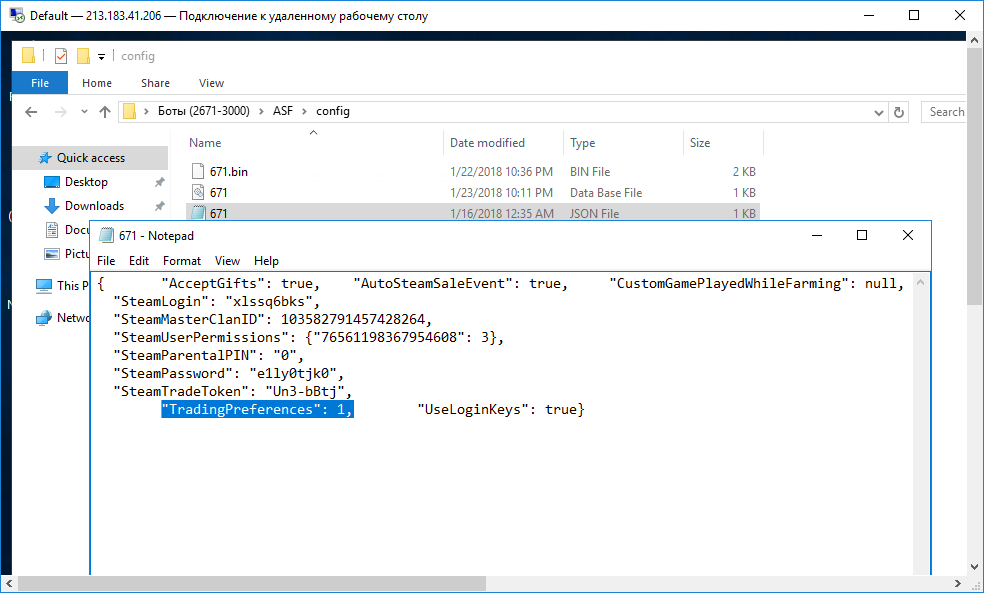Switch to the Explorer Share tab
Image resolution: width=984 pixels, height=593 pixels.
(155, 83)
